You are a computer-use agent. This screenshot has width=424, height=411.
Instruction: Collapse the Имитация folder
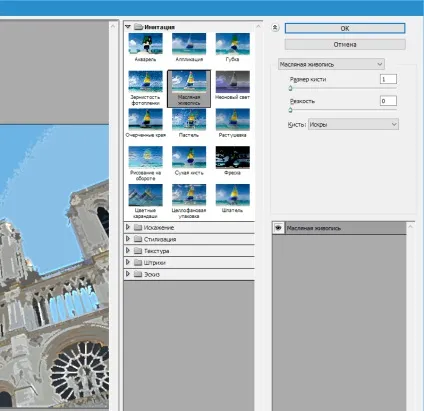128,27
